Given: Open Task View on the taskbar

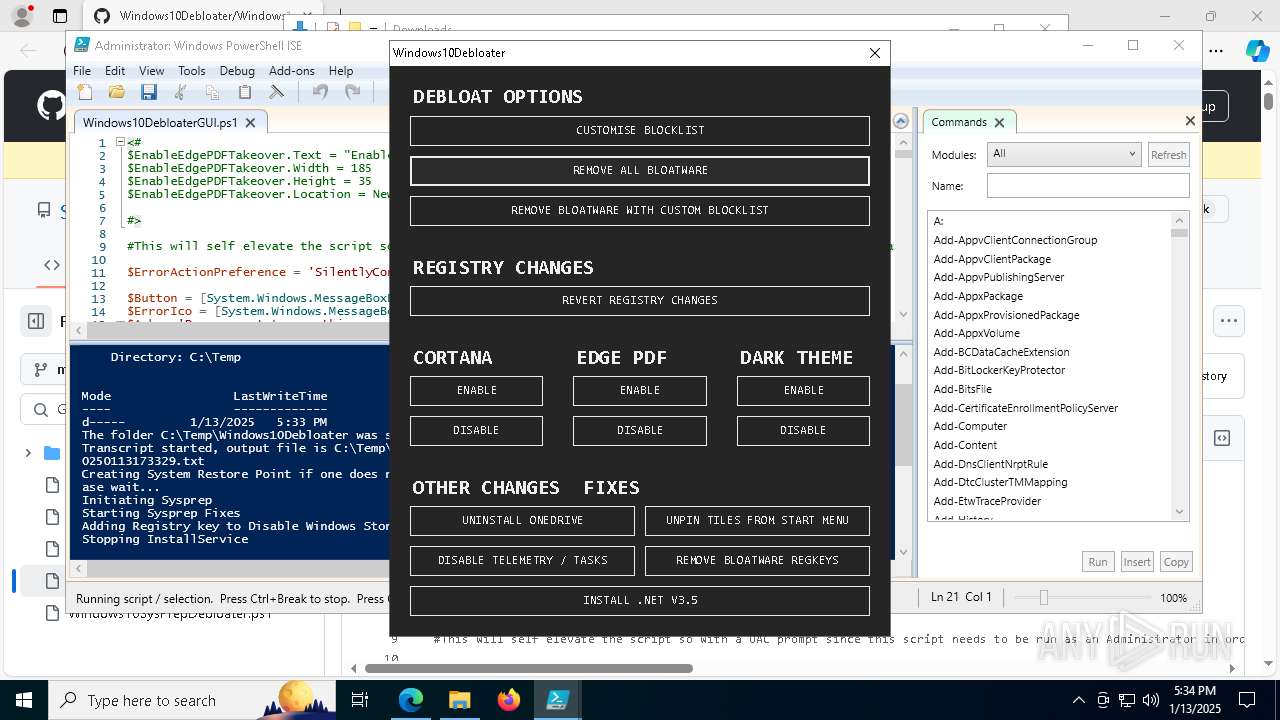Looking at the screenshot, I should click(360, 700).
